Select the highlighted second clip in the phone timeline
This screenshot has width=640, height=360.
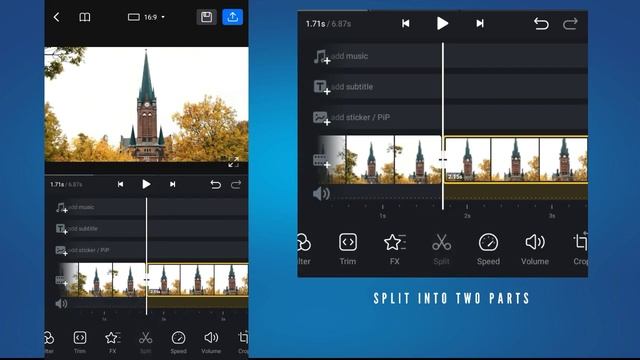click(x=198, y=280)
